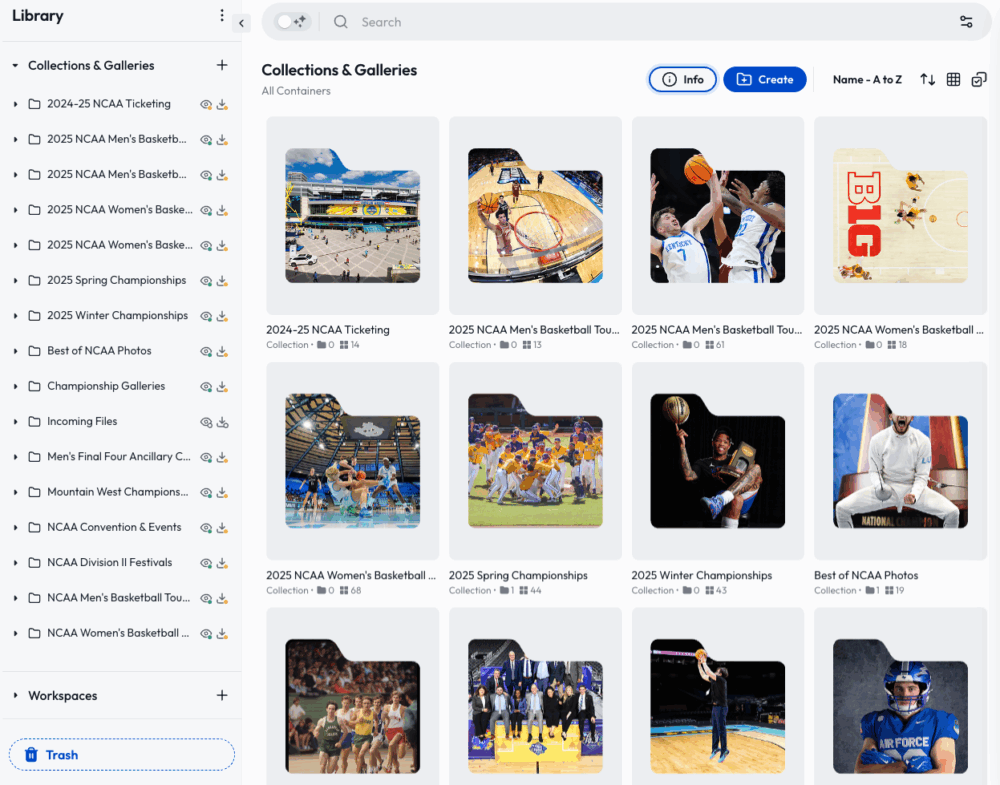Download the Championship Galleries collection
1000x785 pixels.
(222, 386)
